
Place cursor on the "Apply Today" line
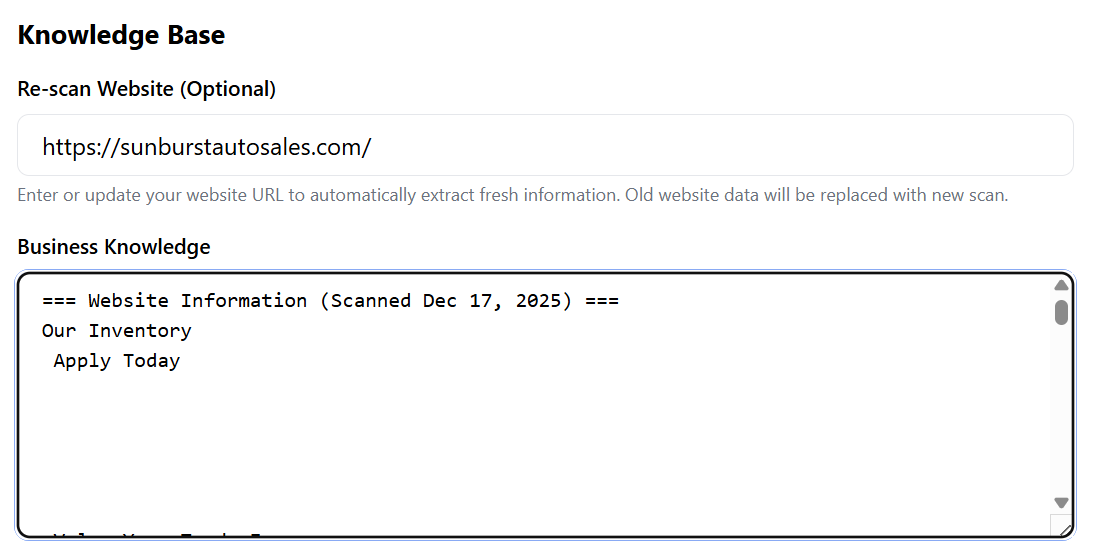tap(116, 361)
